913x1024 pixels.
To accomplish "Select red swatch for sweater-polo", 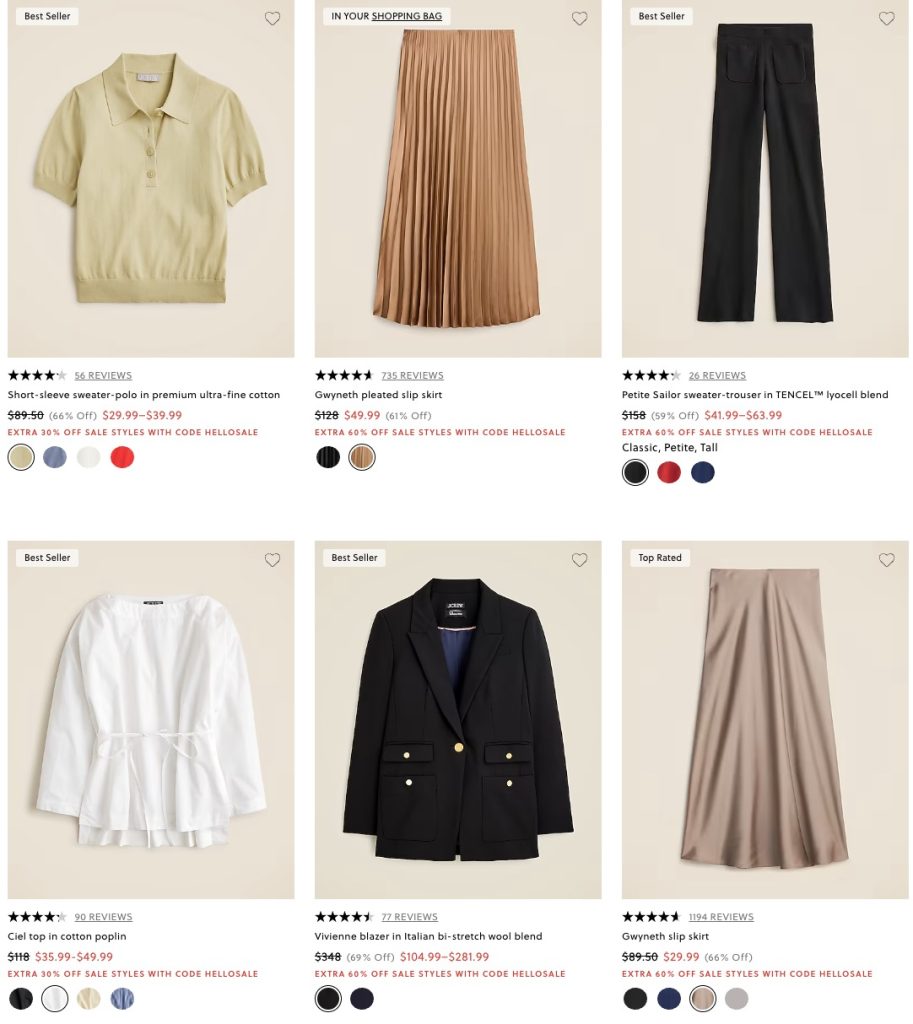I will tap(122, 457).
